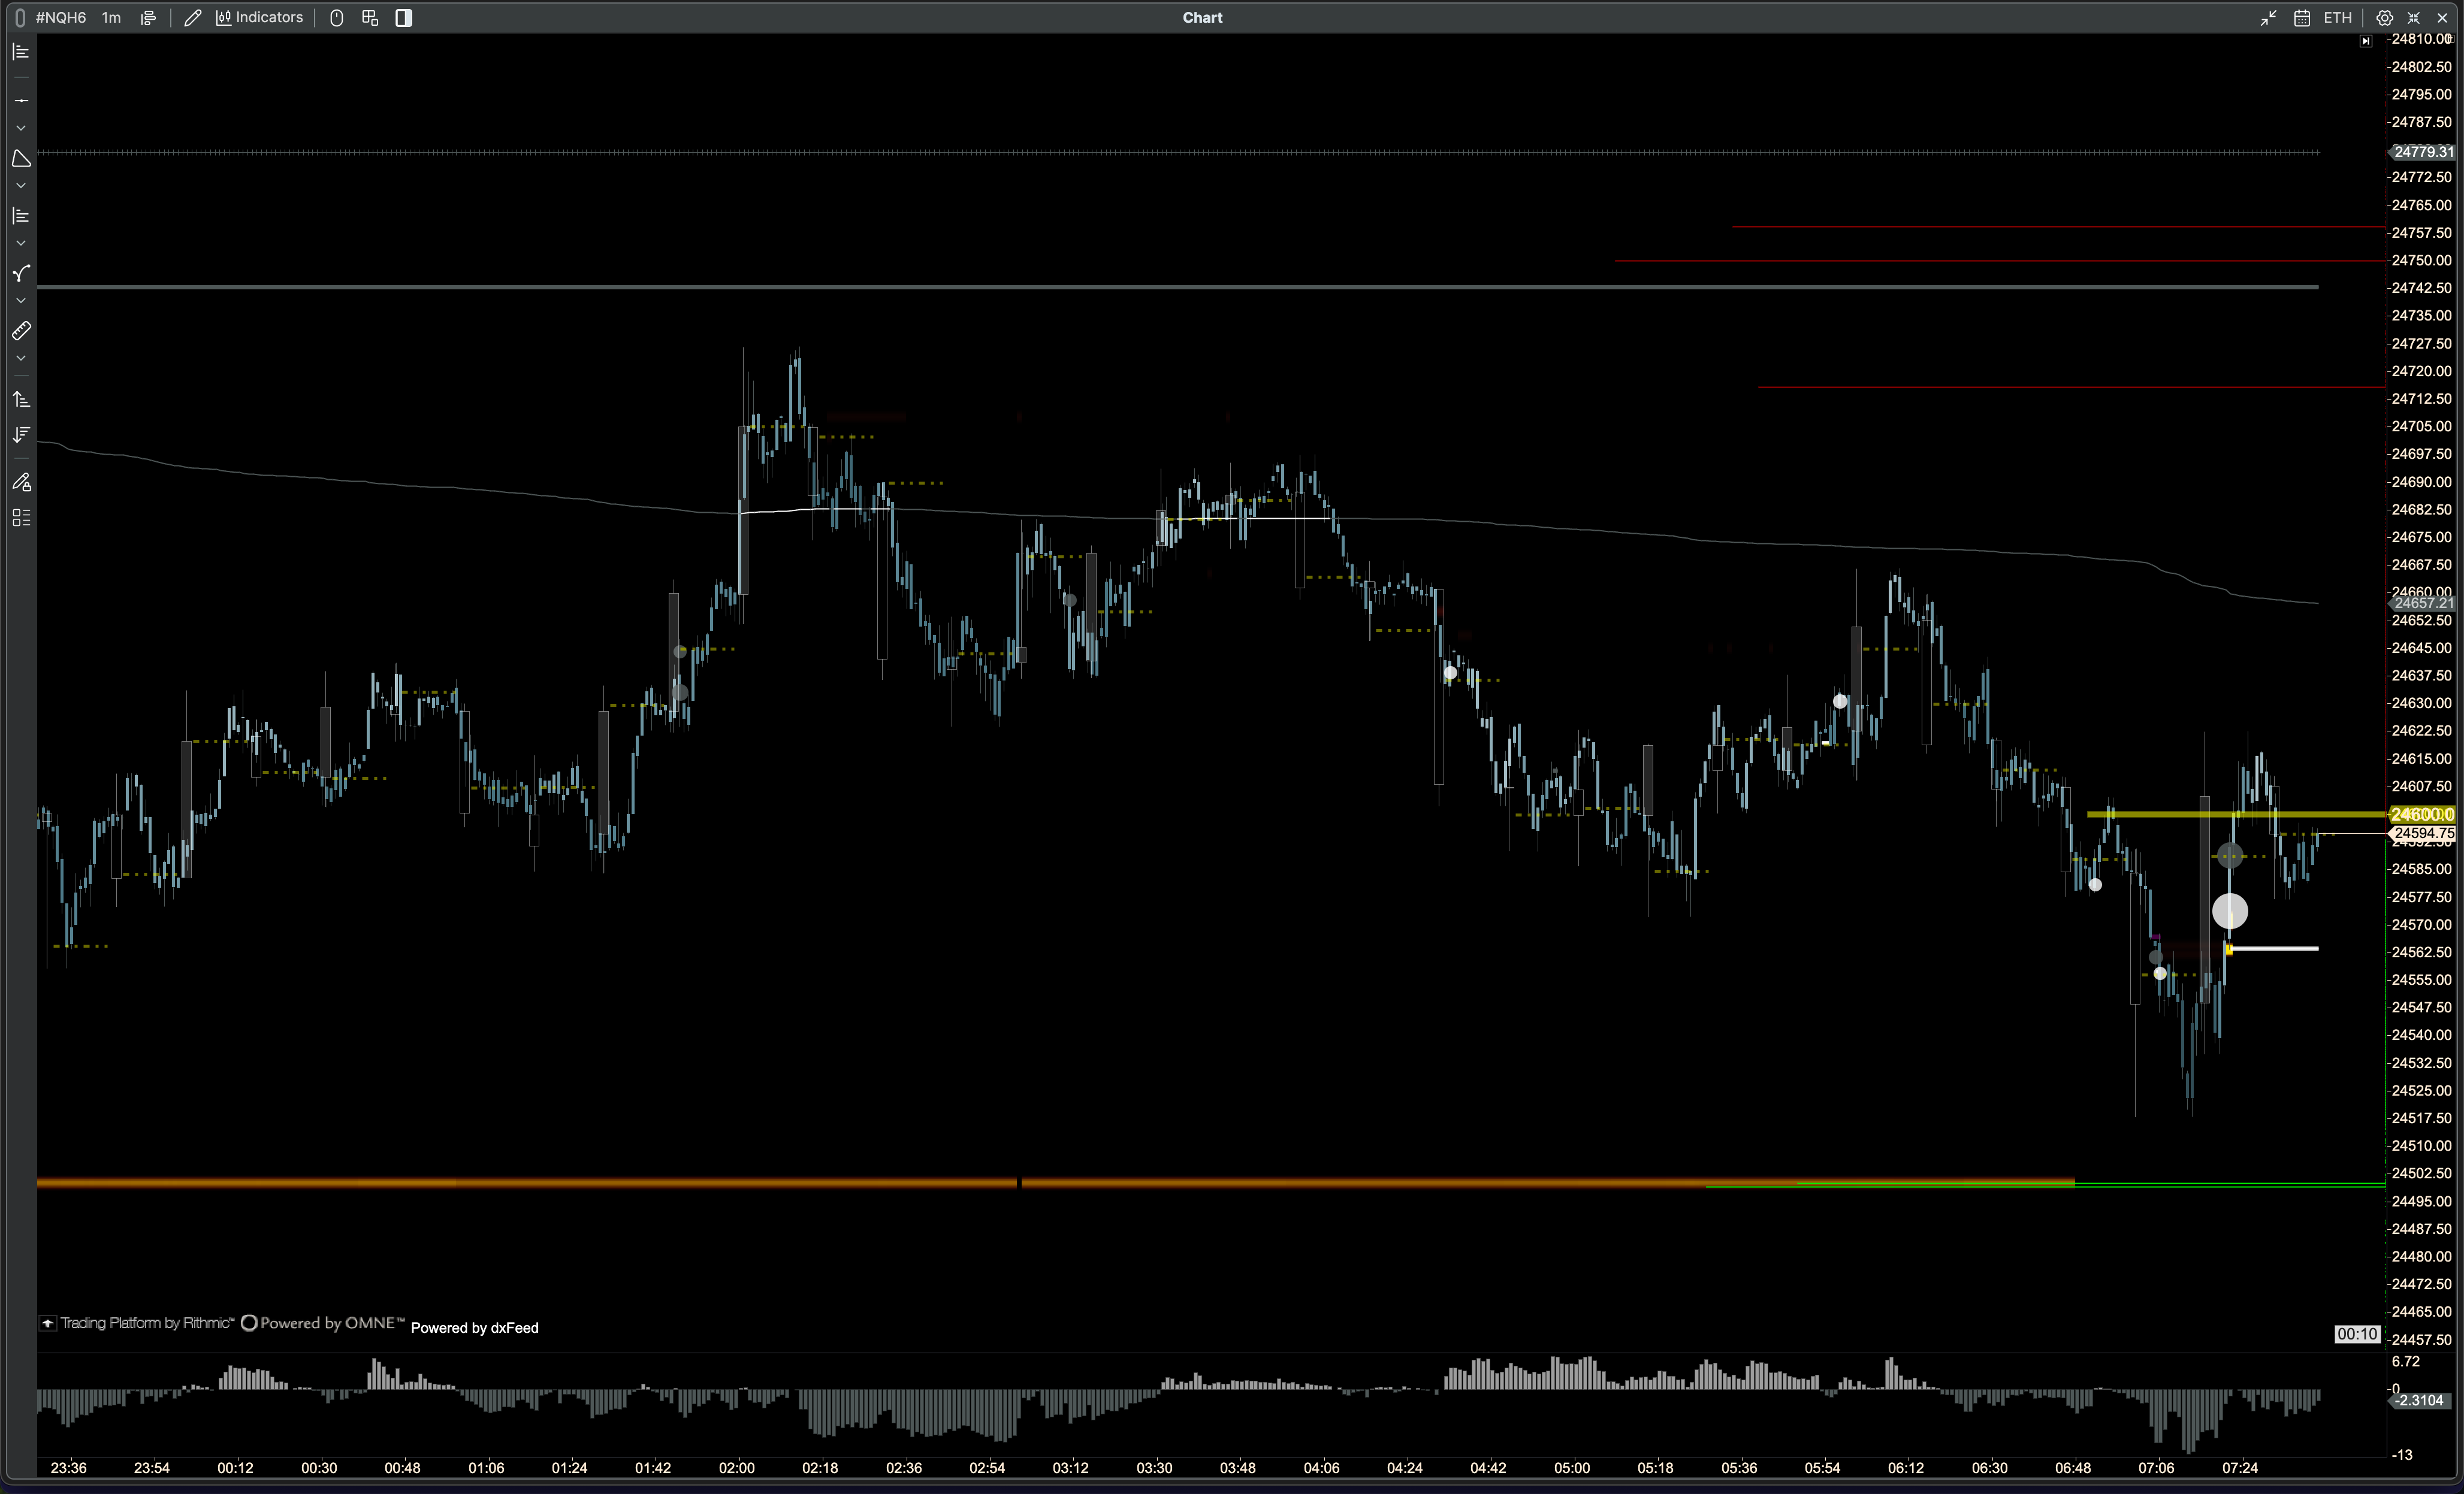
Task: Toggle the lock drawings pencil icon
Action: 21,482
